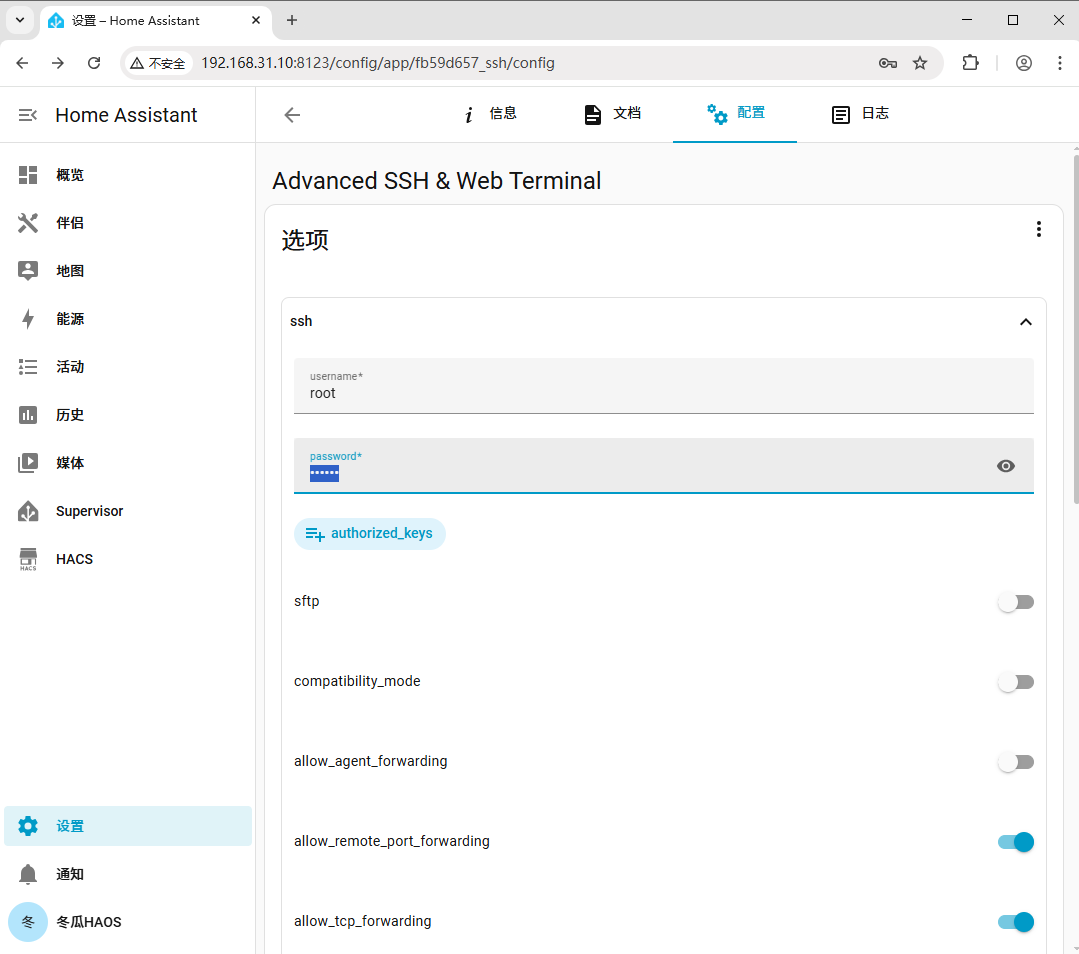Open the Chrome profile button

[1024, 63]
